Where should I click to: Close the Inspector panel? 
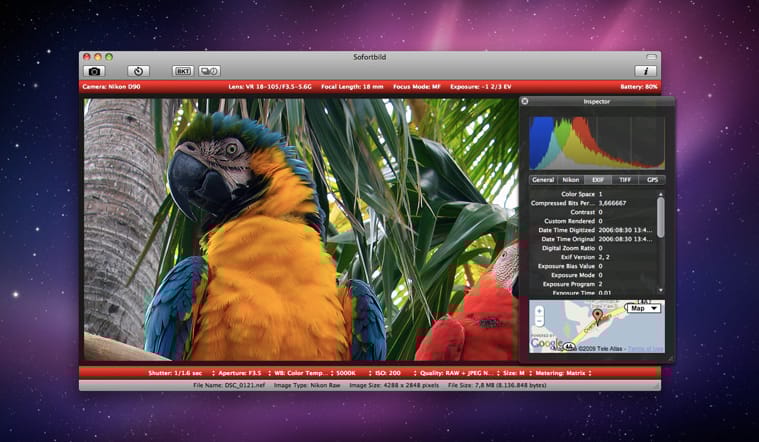[x=525, y=101]
